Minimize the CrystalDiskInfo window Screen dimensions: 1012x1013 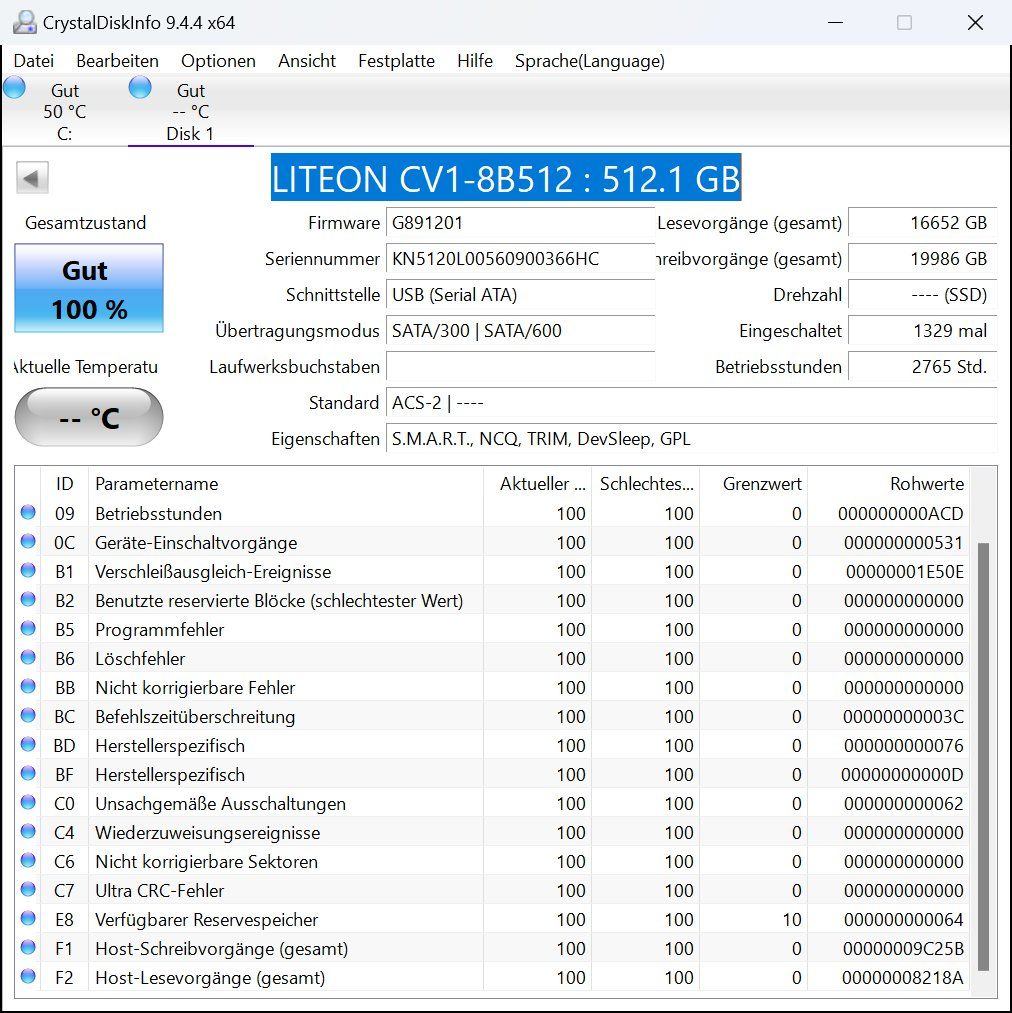tap(836, 23)
